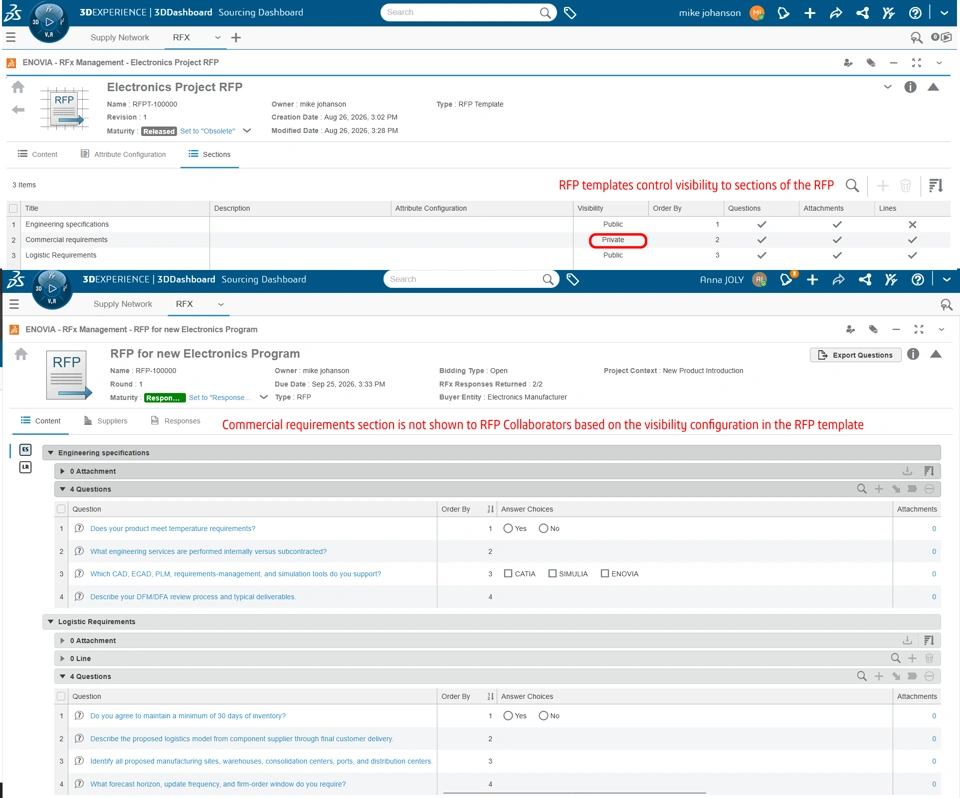960x798 pixels.
Task: Switch to Supply Network tab in top window
Action: pyautogui.click(x=120, y=37)
